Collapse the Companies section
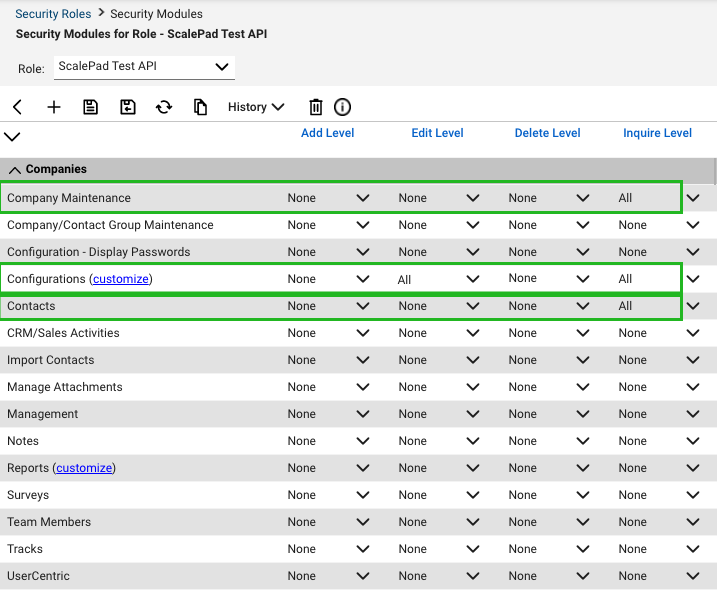717x590 pixels. 15,170
